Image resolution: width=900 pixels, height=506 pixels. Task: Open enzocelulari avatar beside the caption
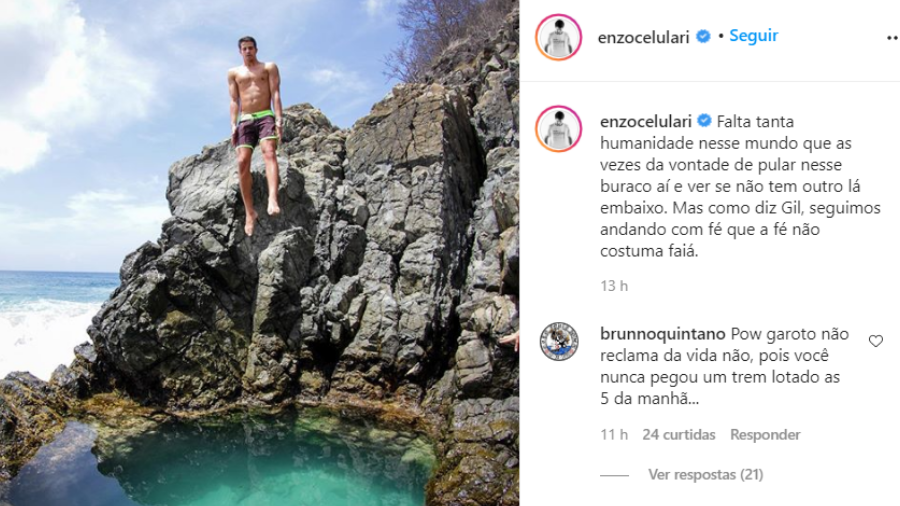tap(558, 129)
